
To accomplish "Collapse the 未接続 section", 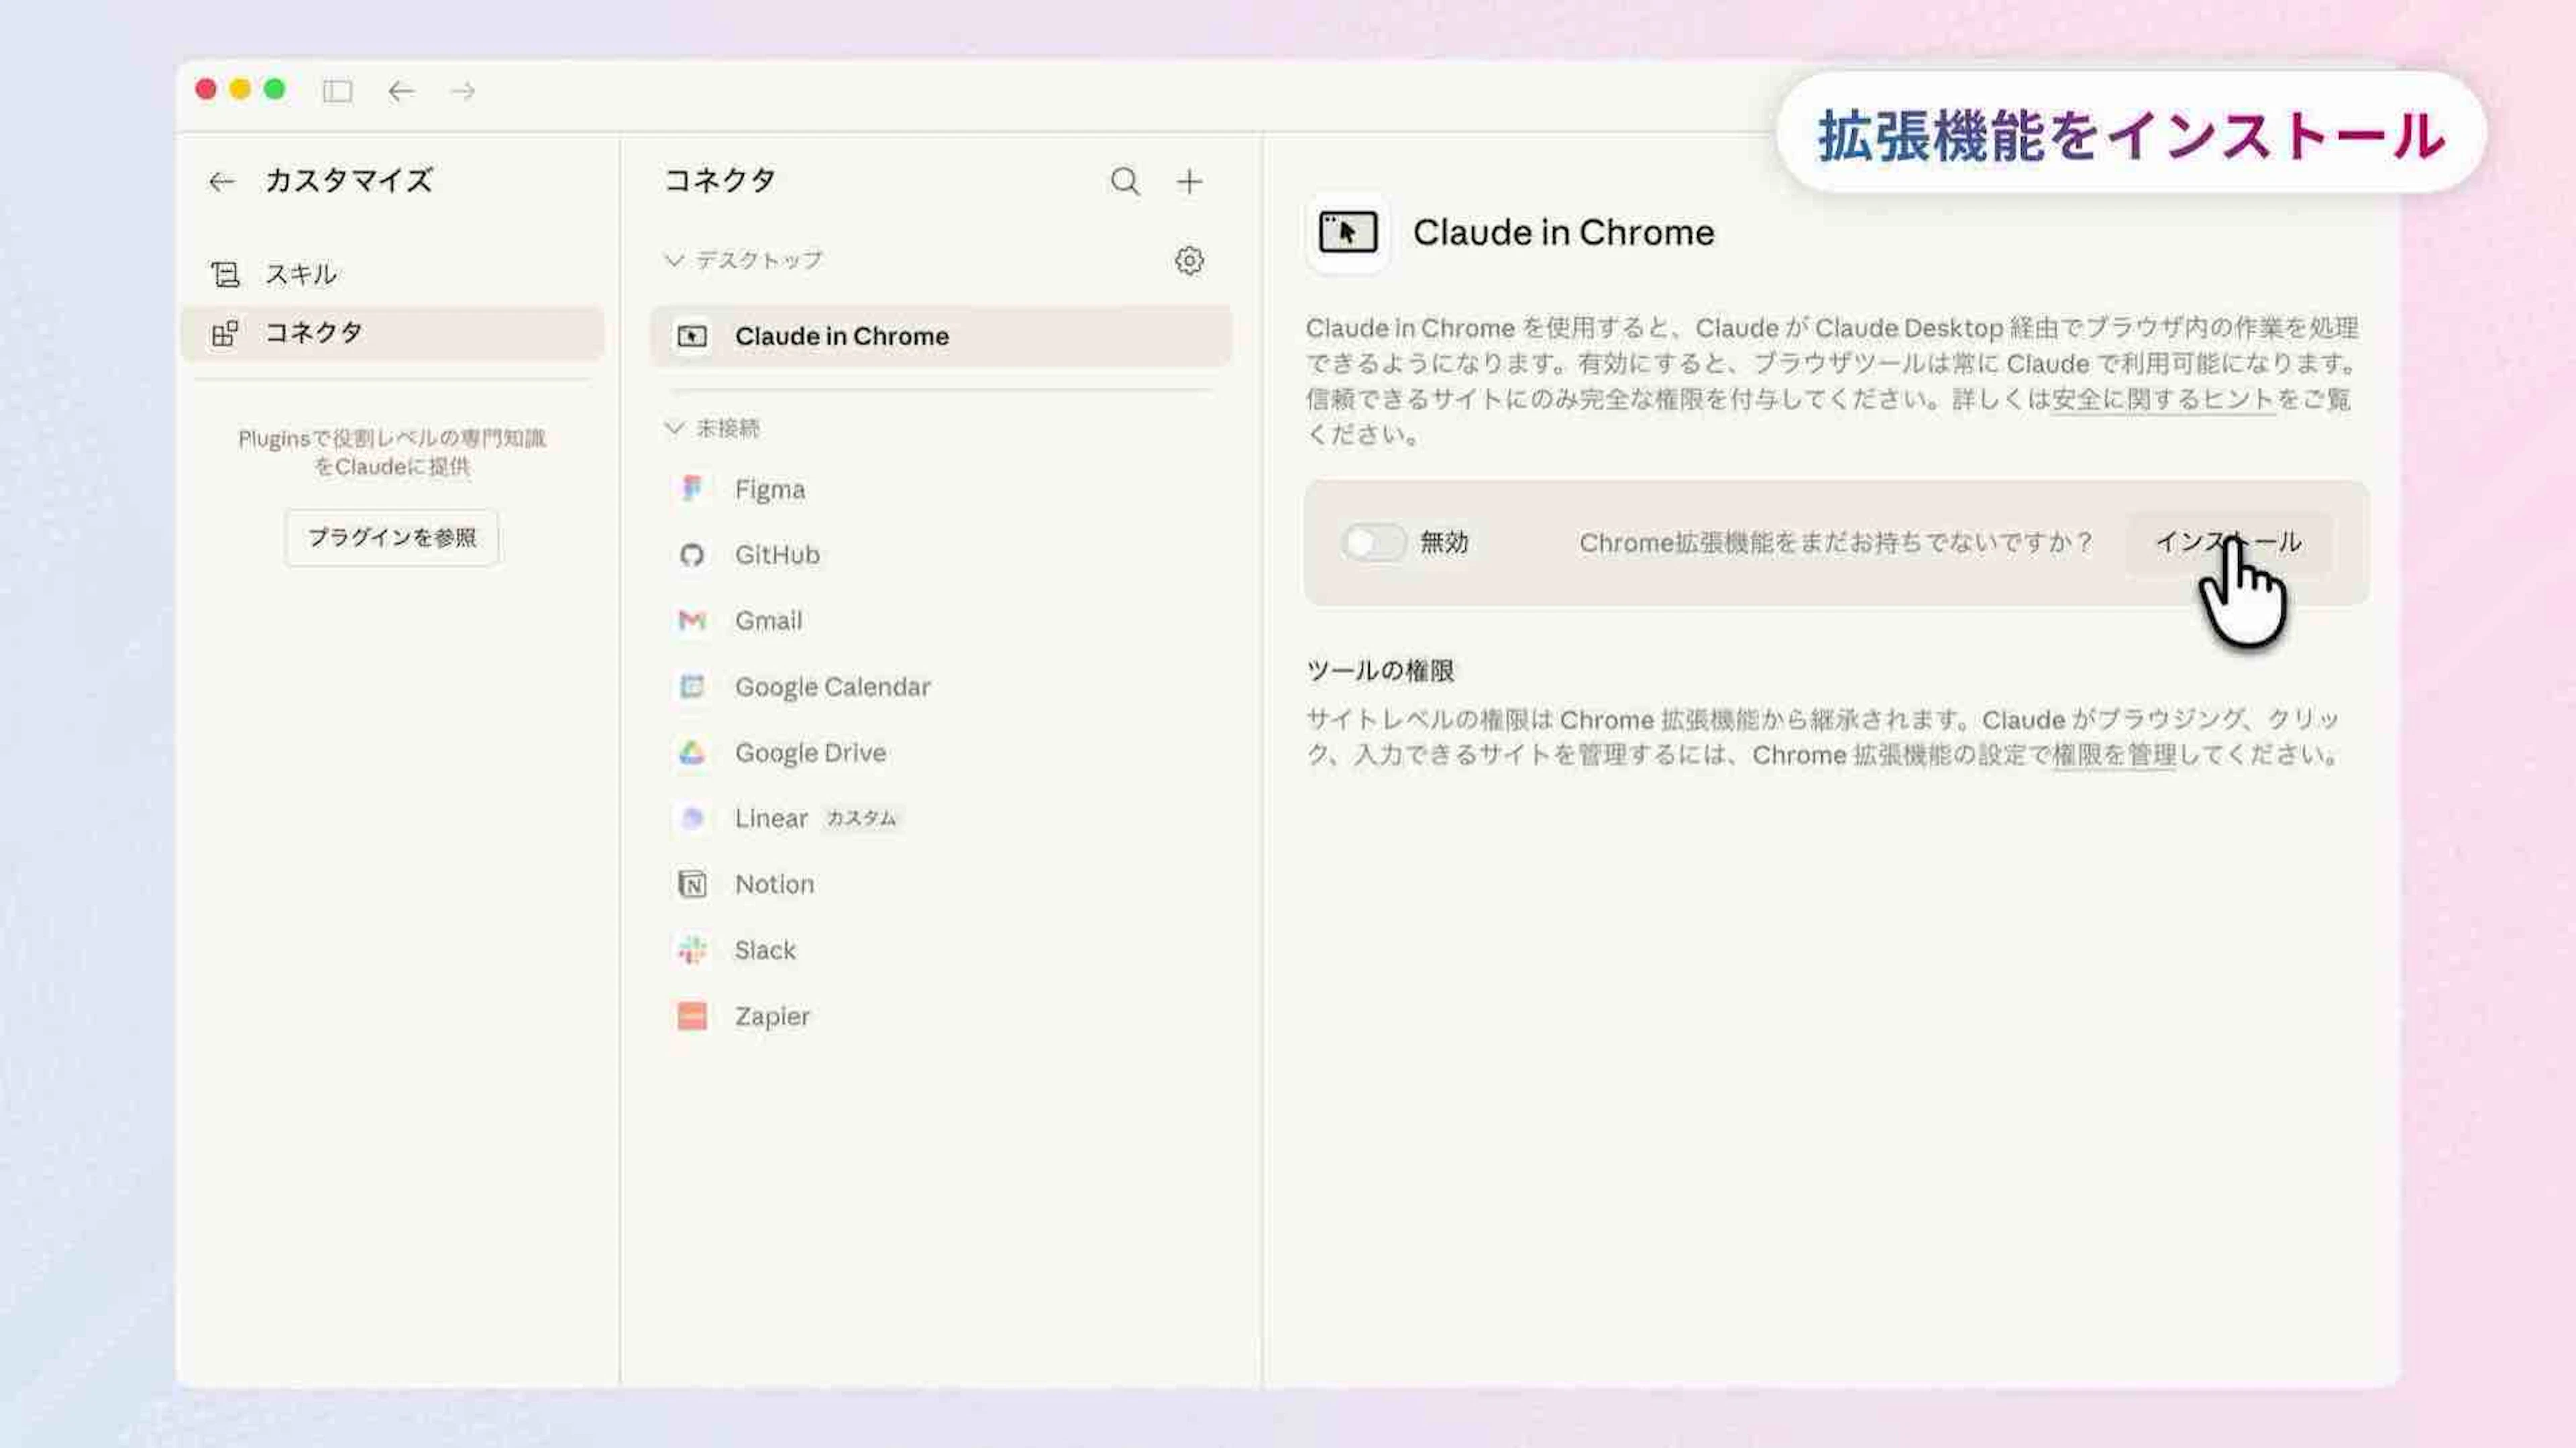I will pyautogui.click(x=675, y=428).
